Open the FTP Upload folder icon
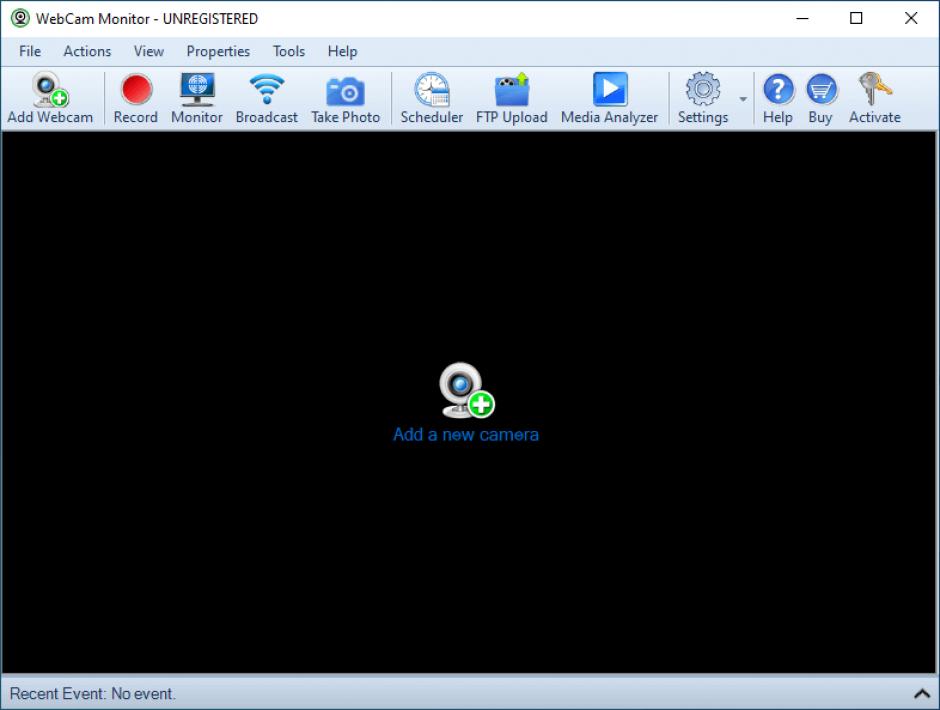Viewport: 940px width, 710px height. point(512,89)
